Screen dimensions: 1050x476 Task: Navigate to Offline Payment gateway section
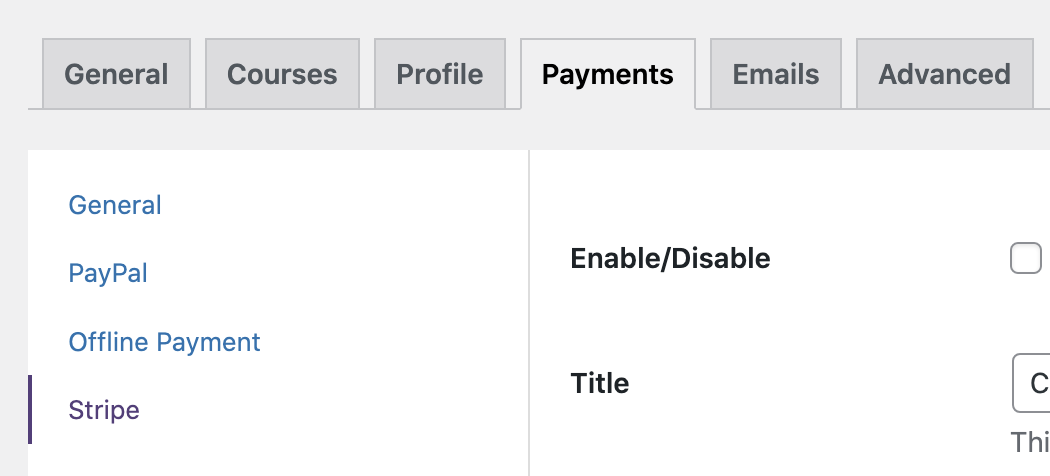164,342
